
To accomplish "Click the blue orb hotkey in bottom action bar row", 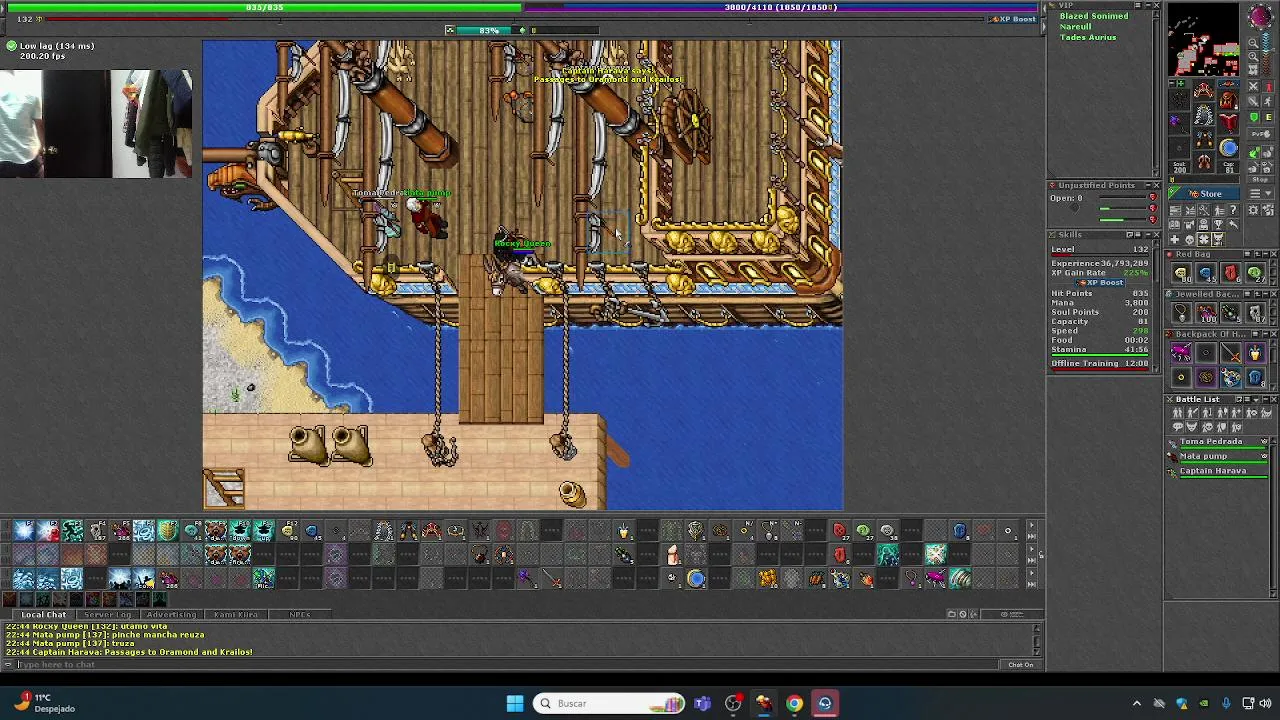I will (696, 578).
